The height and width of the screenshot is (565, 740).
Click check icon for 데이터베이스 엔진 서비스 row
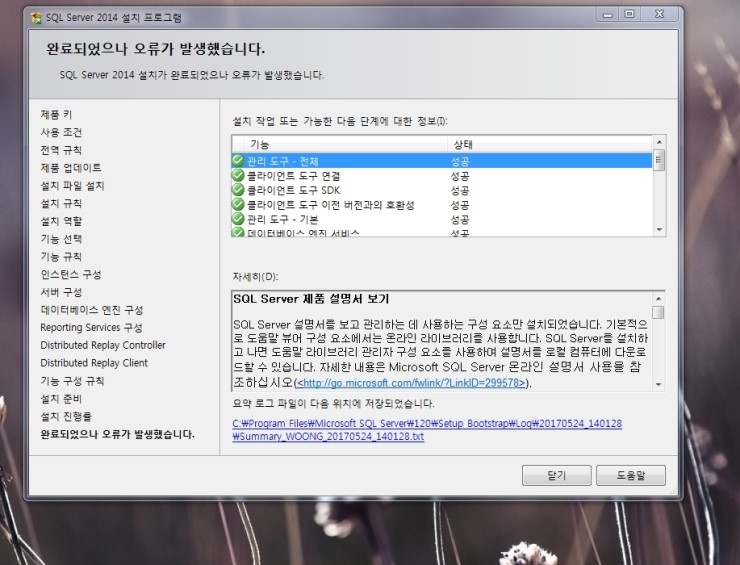click(x=238, y=232)
